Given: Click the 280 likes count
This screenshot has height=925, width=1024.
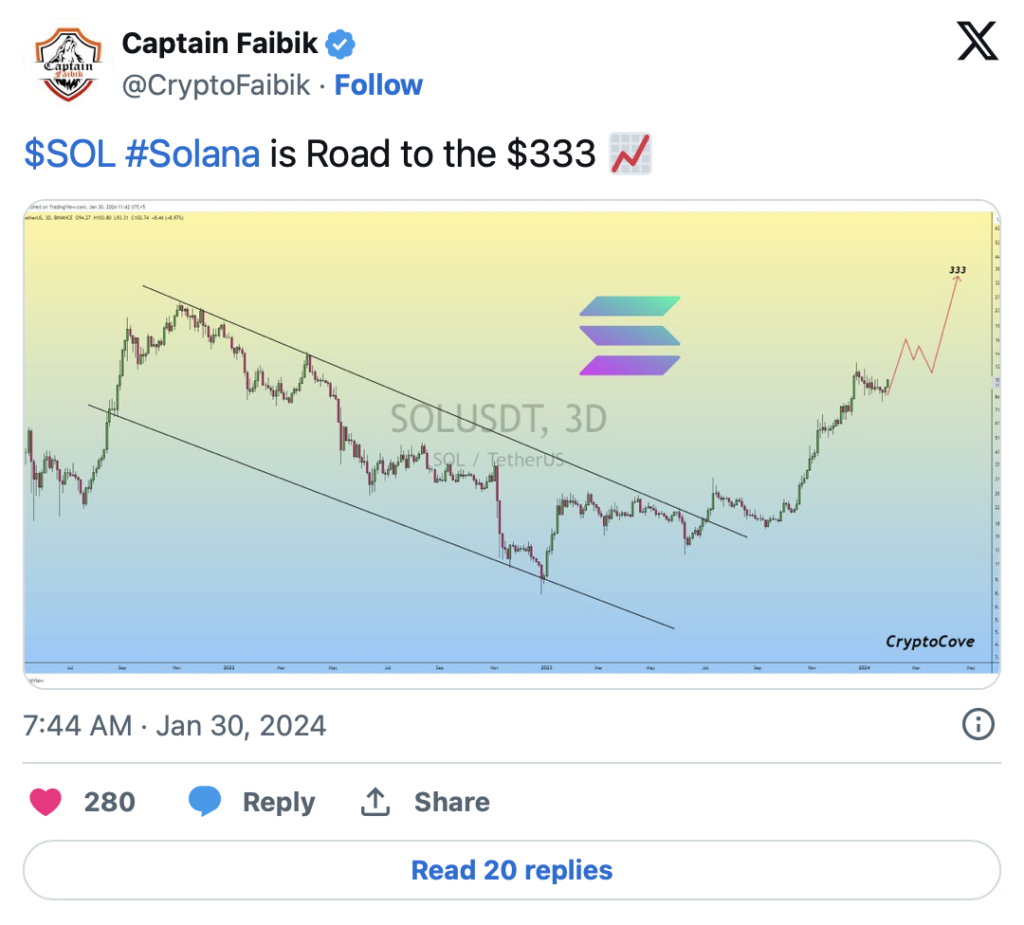Looking at the screenshot, I should [110, 802].
